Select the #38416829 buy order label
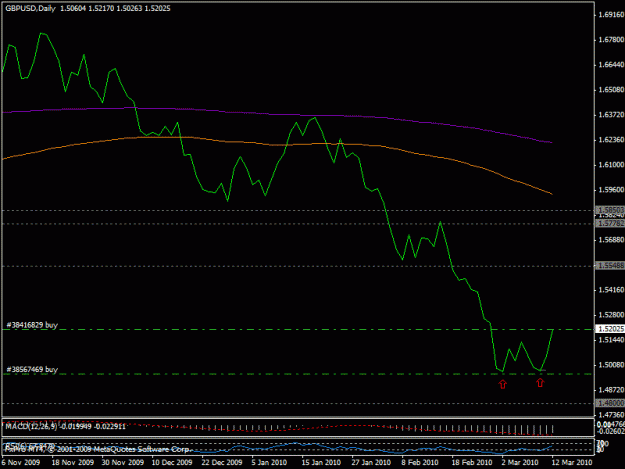 (32, 325)
